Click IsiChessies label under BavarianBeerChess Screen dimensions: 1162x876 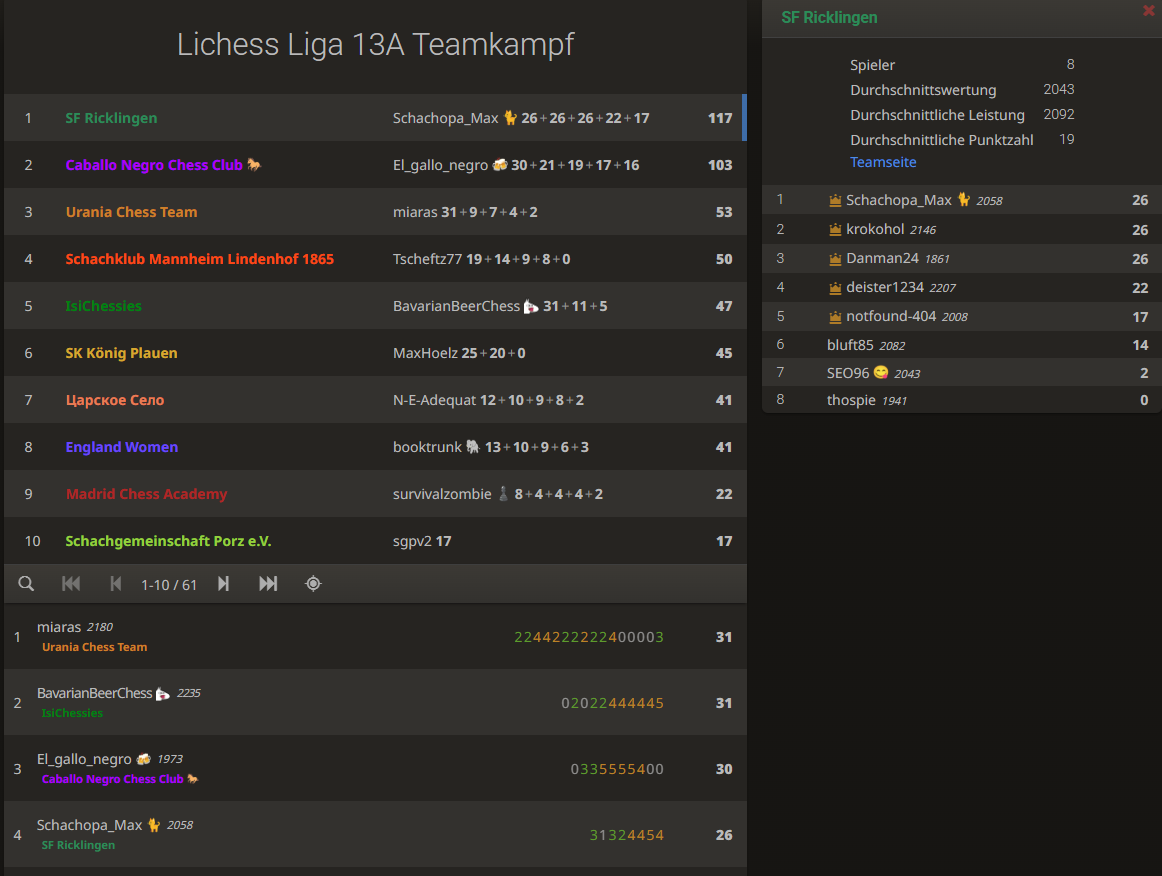72,713
